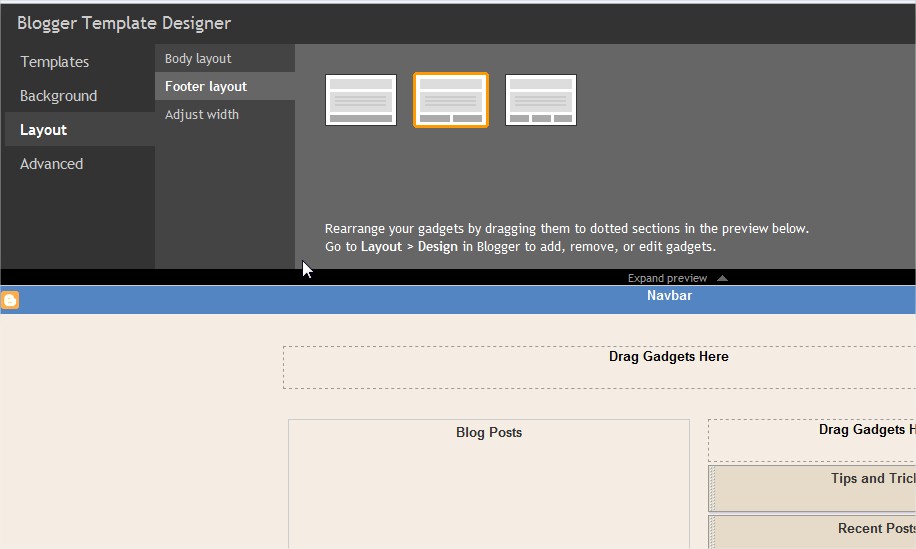Click the Blogger Template Designer title

124,23
